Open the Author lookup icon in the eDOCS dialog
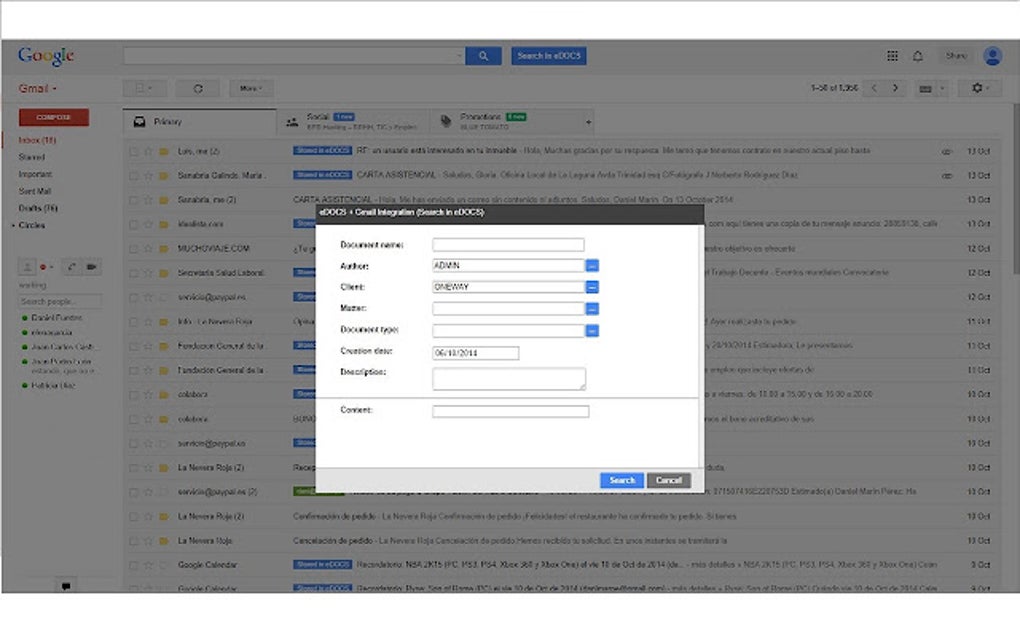Viewport: 1020px width, 638px height. (x=594, y=265)
